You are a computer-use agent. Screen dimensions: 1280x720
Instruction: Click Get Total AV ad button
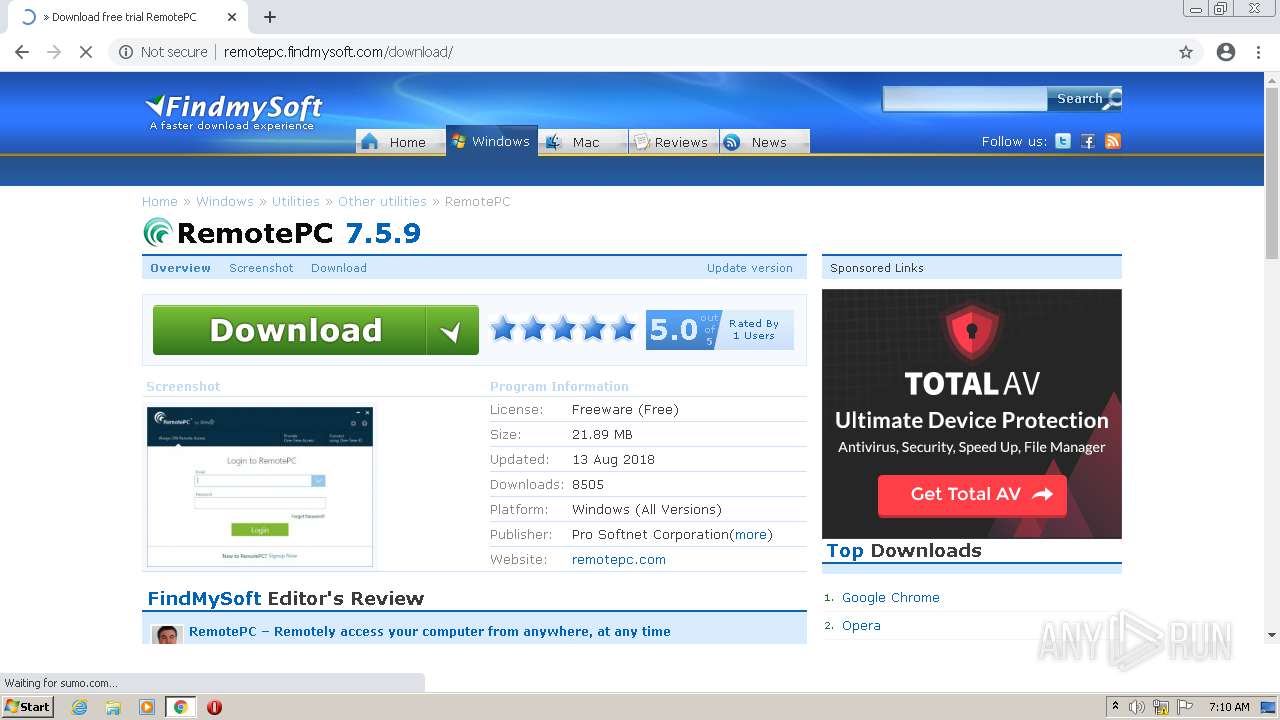tap(972, 494)
